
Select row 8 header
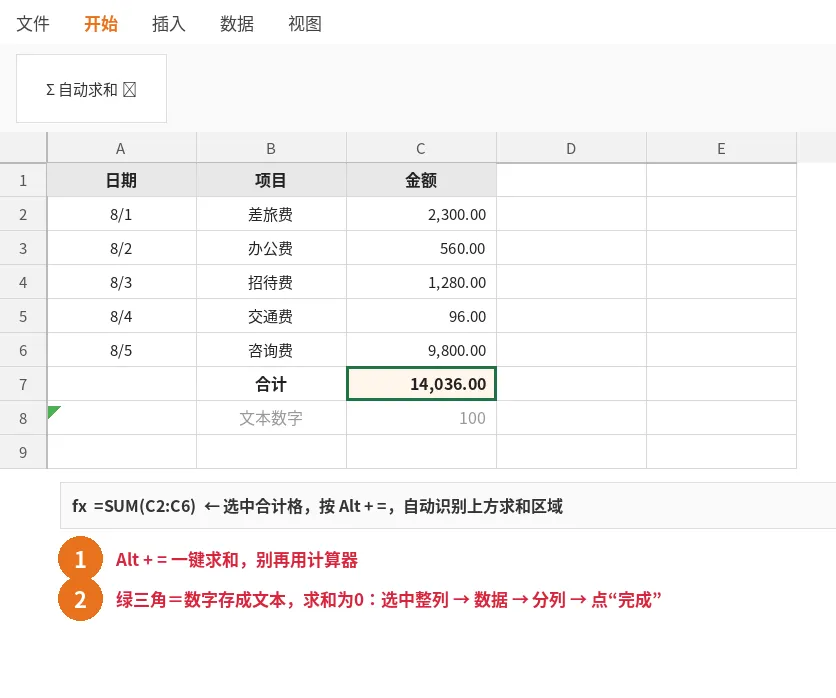tap(23, 418)
